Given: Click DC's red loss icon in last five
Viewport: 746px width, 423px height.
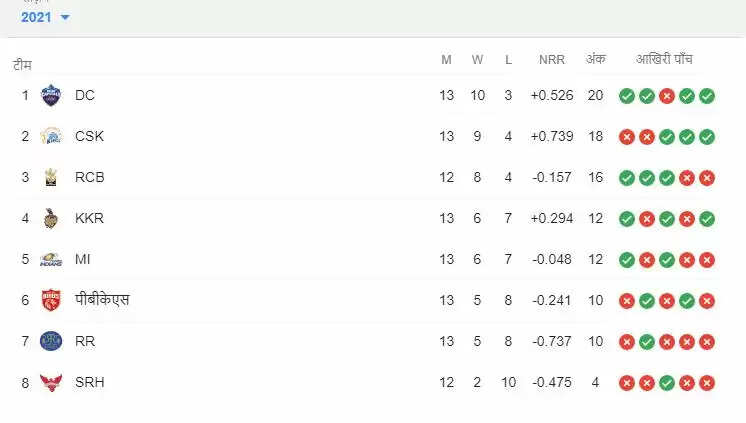Looking at the screenshot, I should click(x=667, y=96).
